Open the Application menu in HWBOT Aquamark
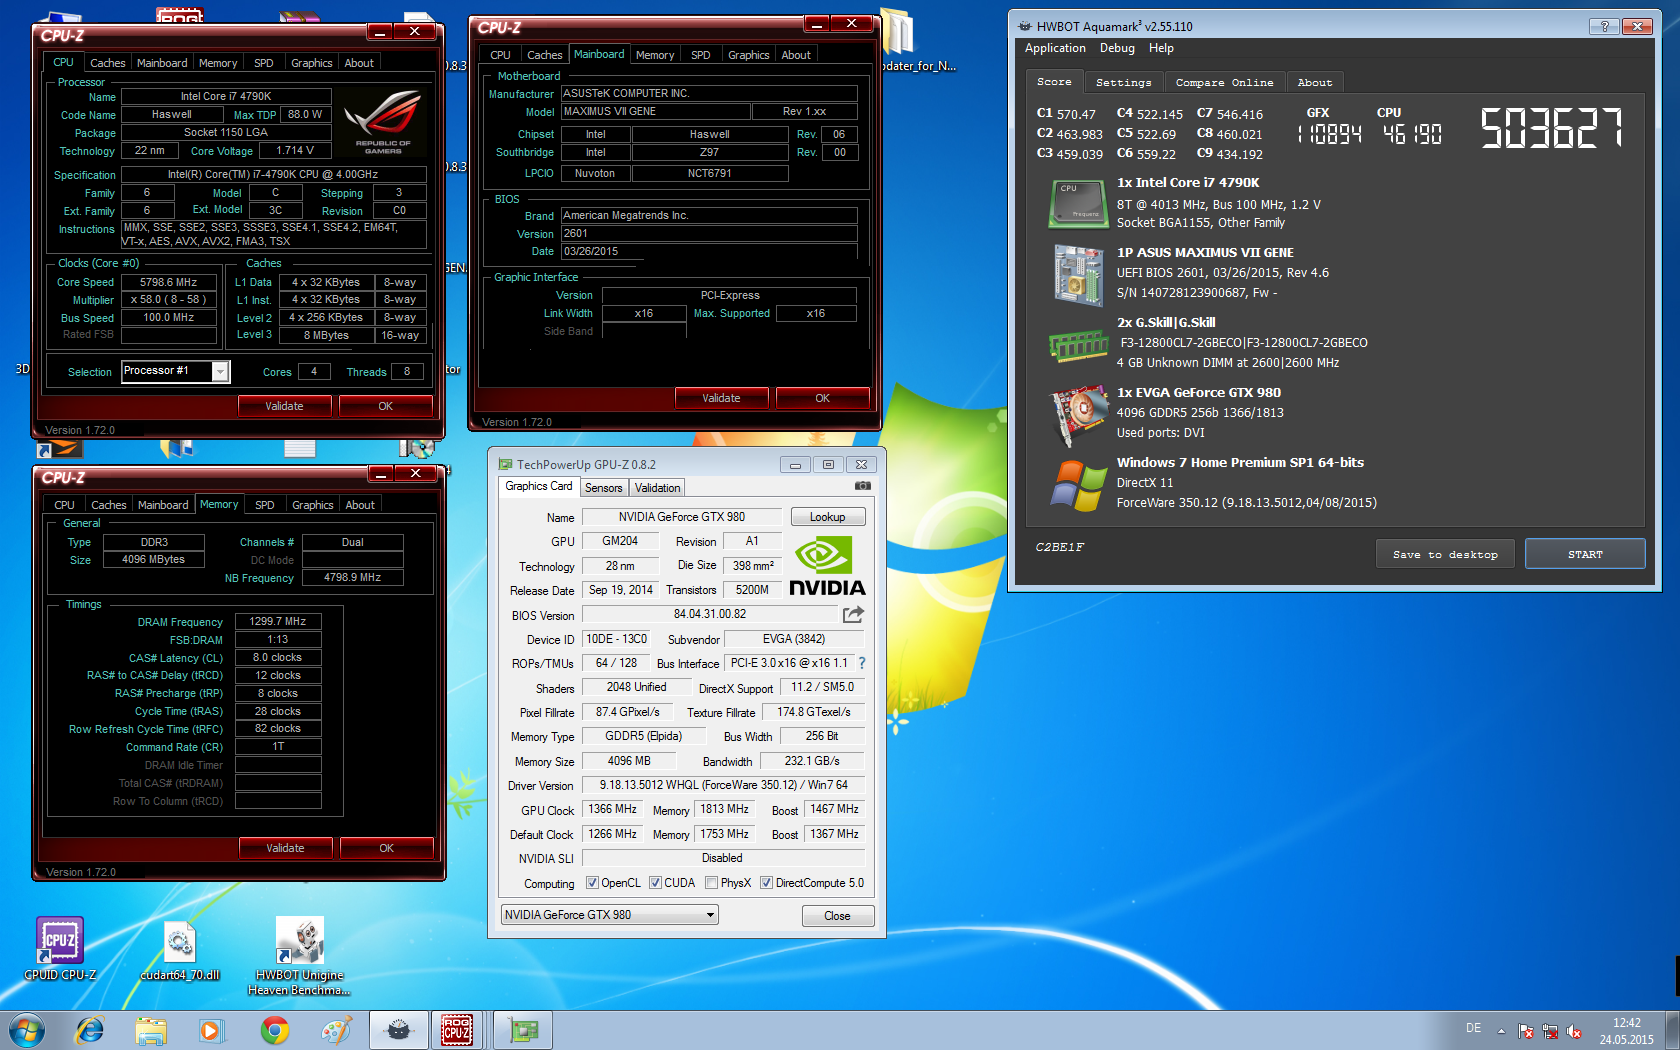The width and height of the screenshot is (1680, 1050). [x=1055, y=48]
